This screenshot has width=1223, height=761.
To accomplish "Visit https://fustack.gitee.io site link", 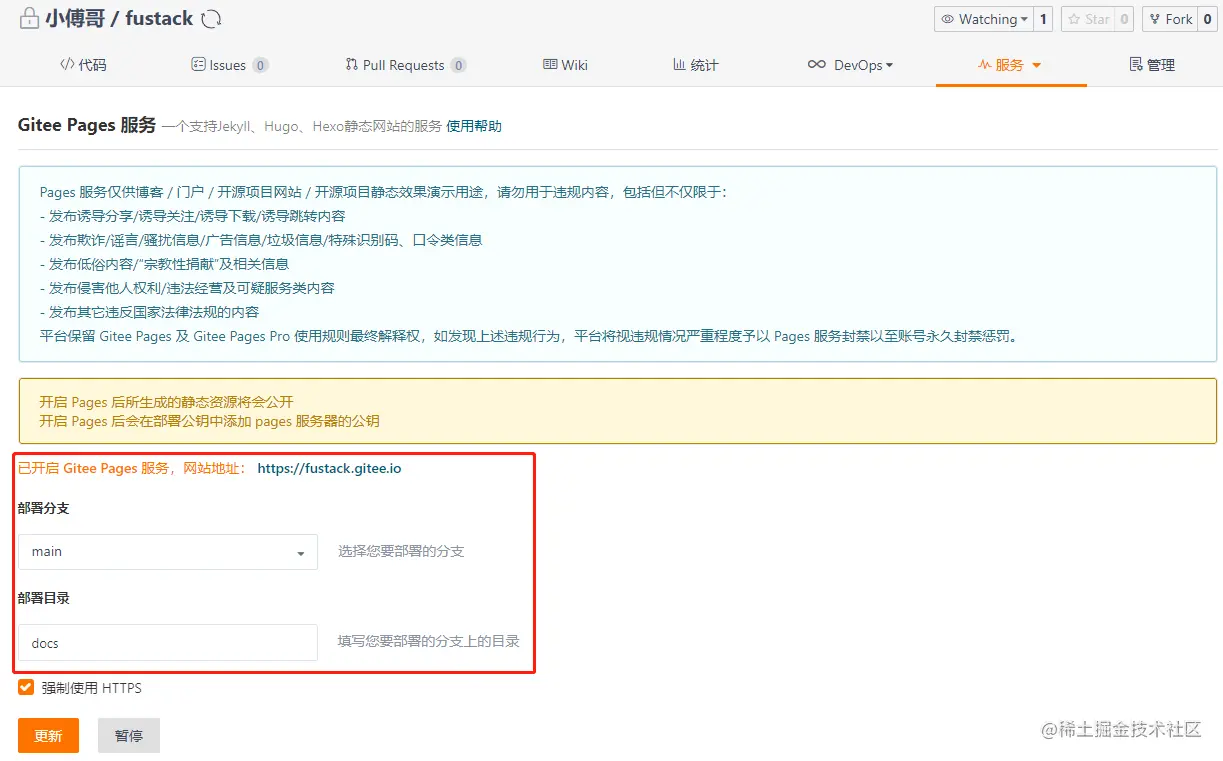I will click(x=329, y=468).
